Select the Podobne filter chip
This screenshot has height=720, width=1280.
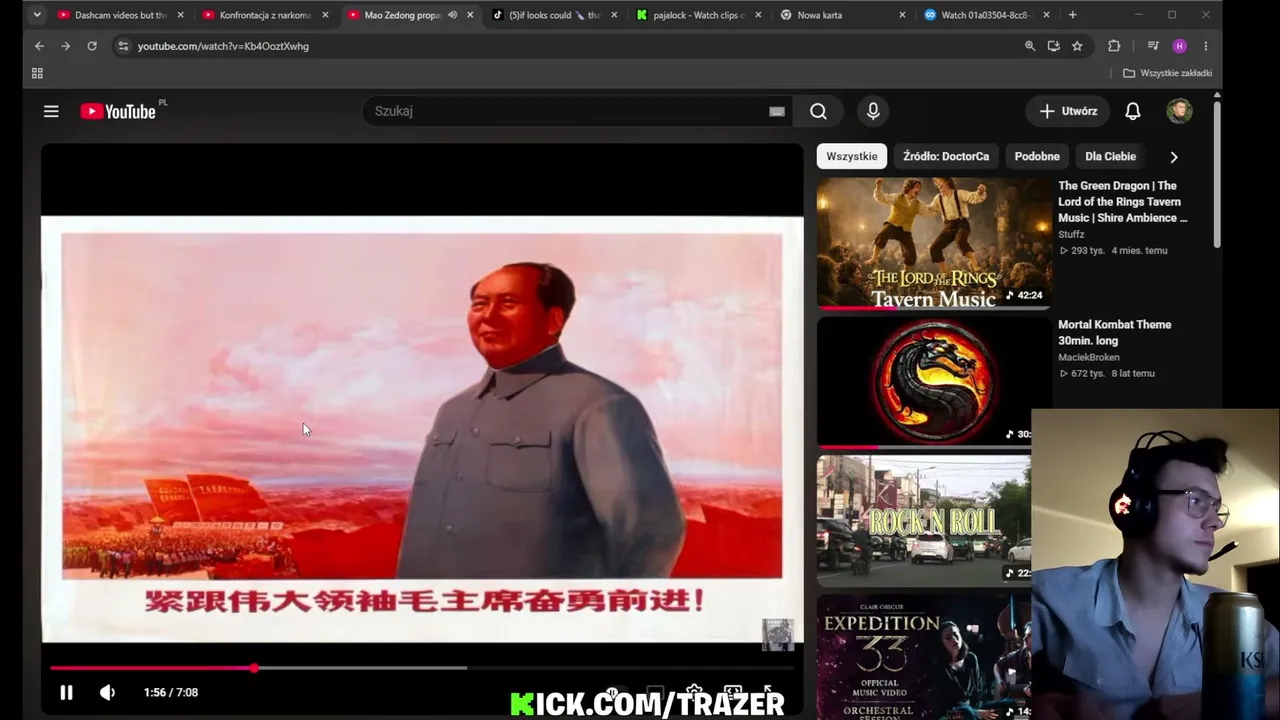1037,156
